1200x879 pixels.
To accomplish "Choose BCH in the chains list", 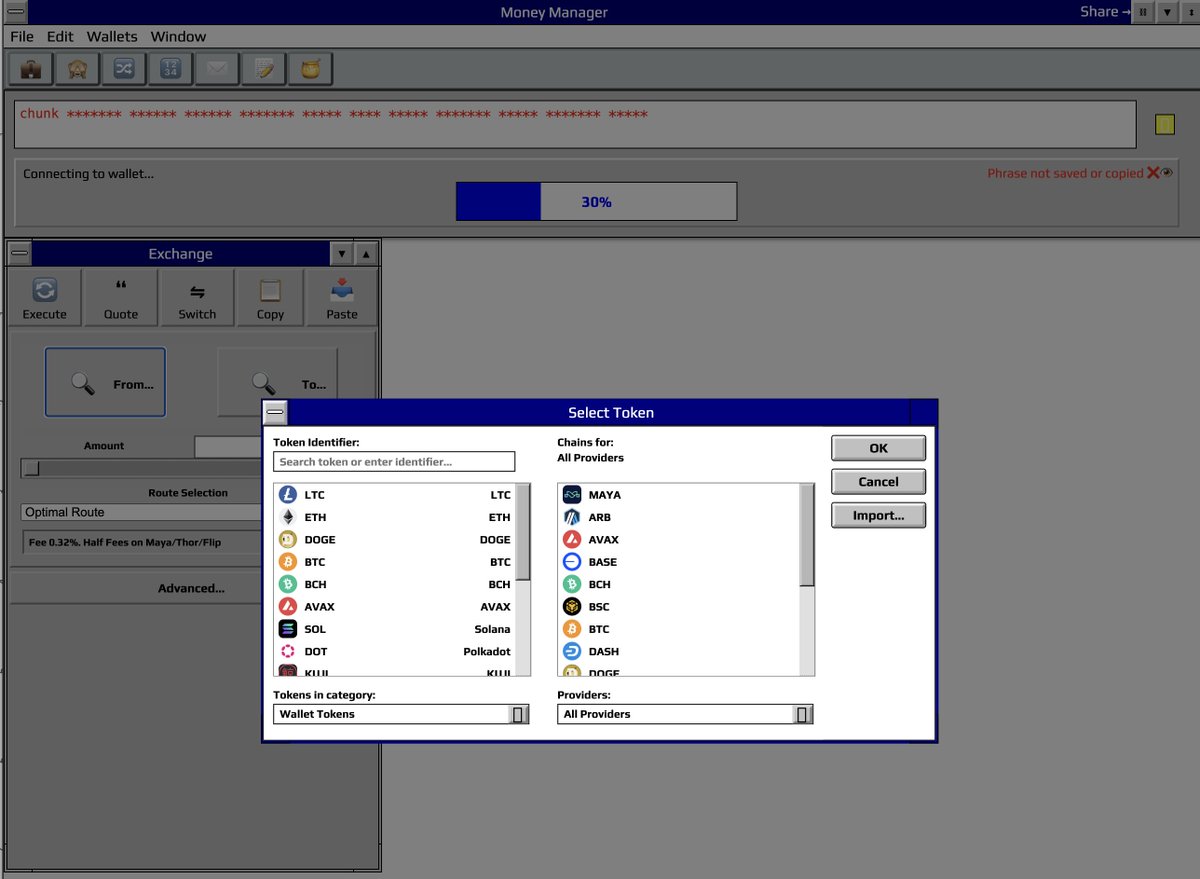I will (x=679, y=584).
